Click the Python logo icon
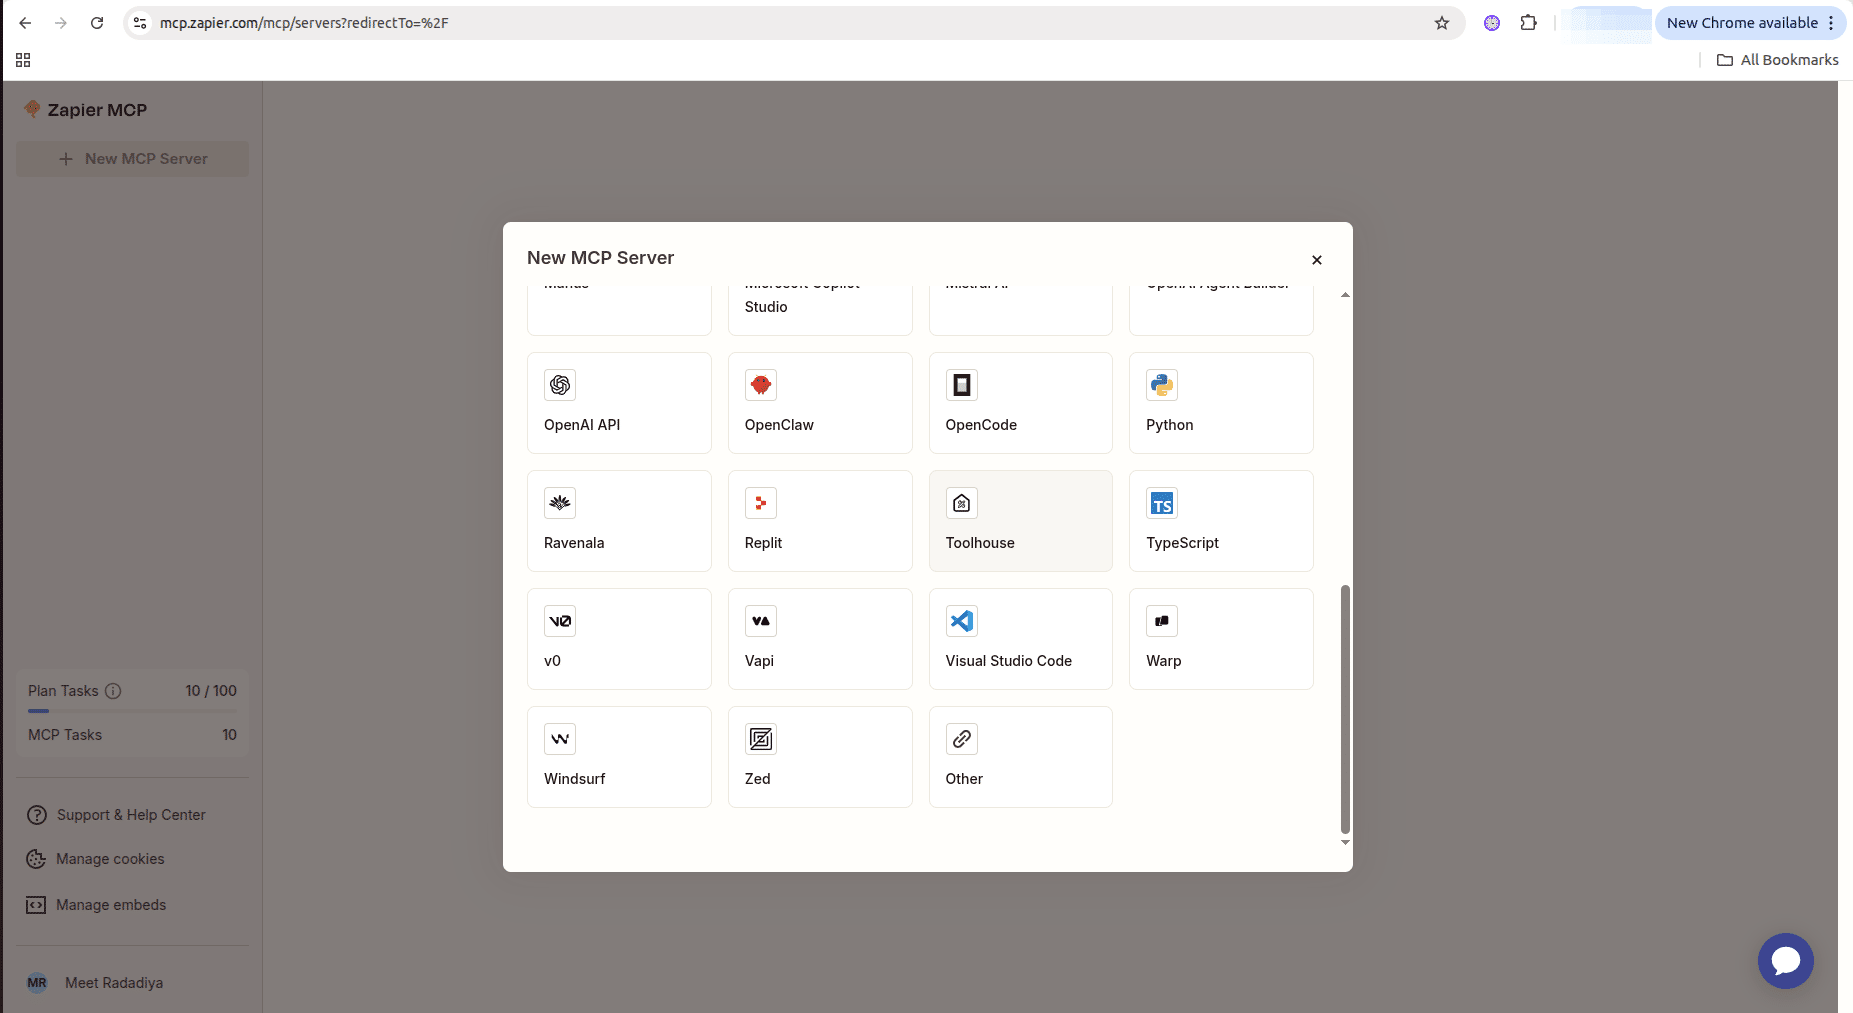 coord(1162,385)
